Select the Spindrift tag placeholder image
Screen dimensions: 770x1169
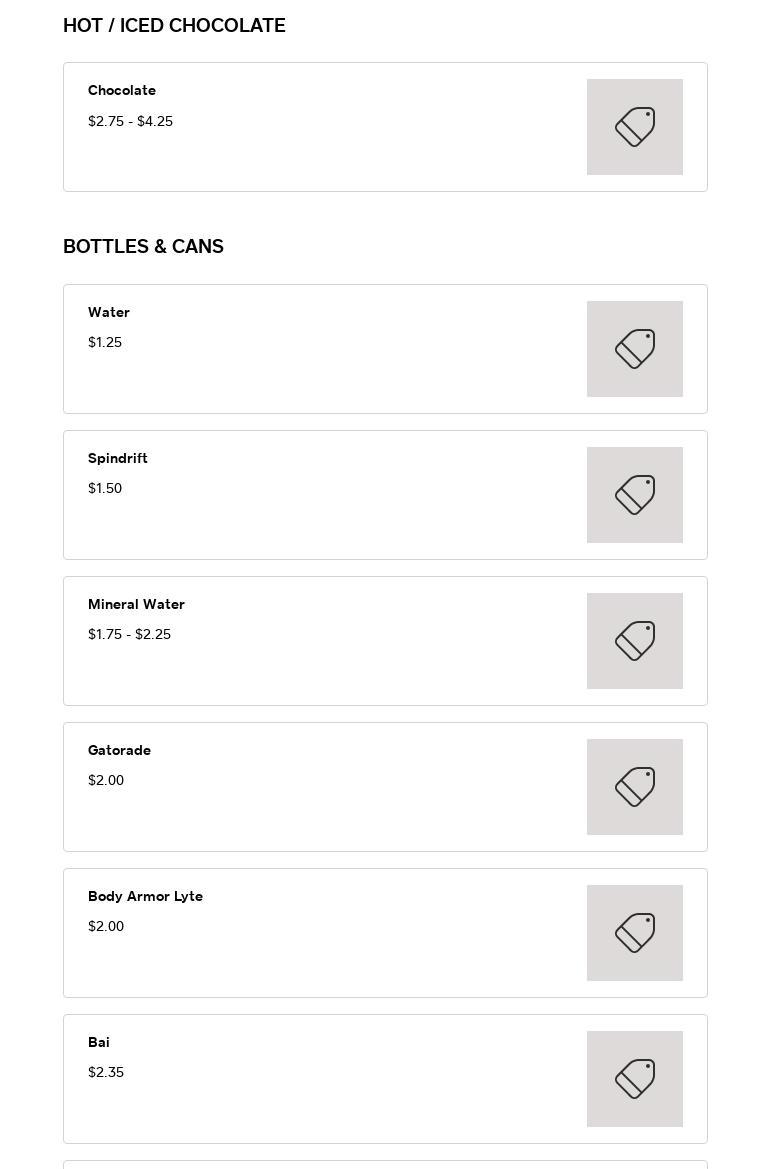635,495
